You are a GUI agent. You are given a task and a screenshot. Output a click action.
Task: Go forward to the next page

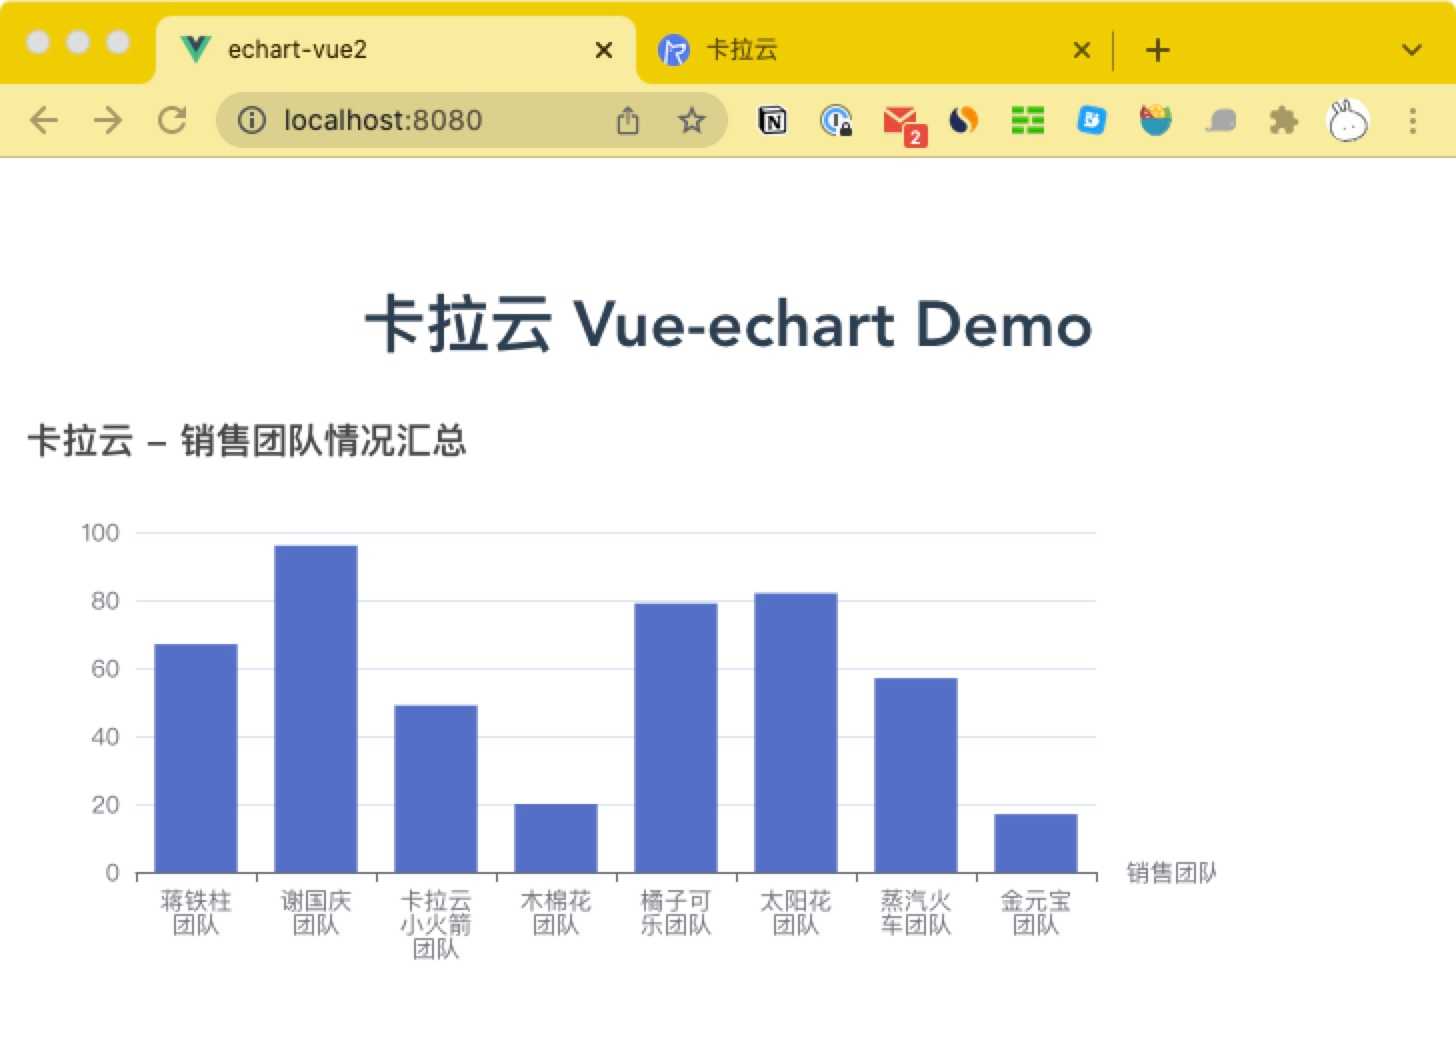(x=107, y=121)
